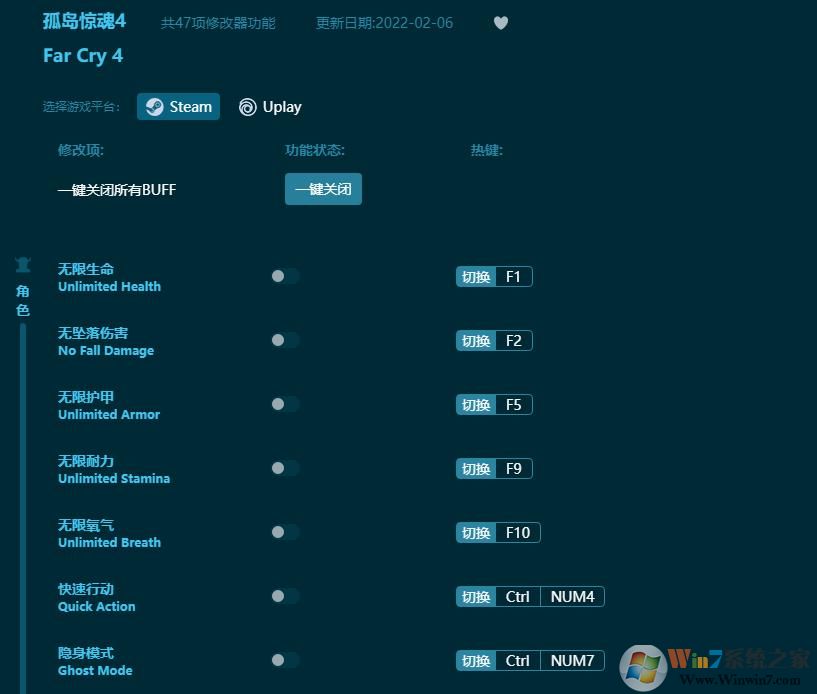Click the Uplay spiral logo icon
Screen dimensions: 817x694
[x=246, y=107]
